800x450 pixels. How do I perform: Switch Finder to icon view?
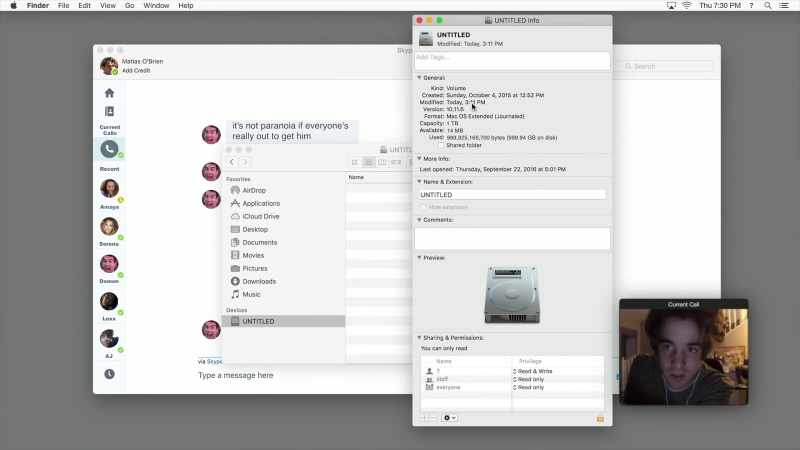[355, 162]
